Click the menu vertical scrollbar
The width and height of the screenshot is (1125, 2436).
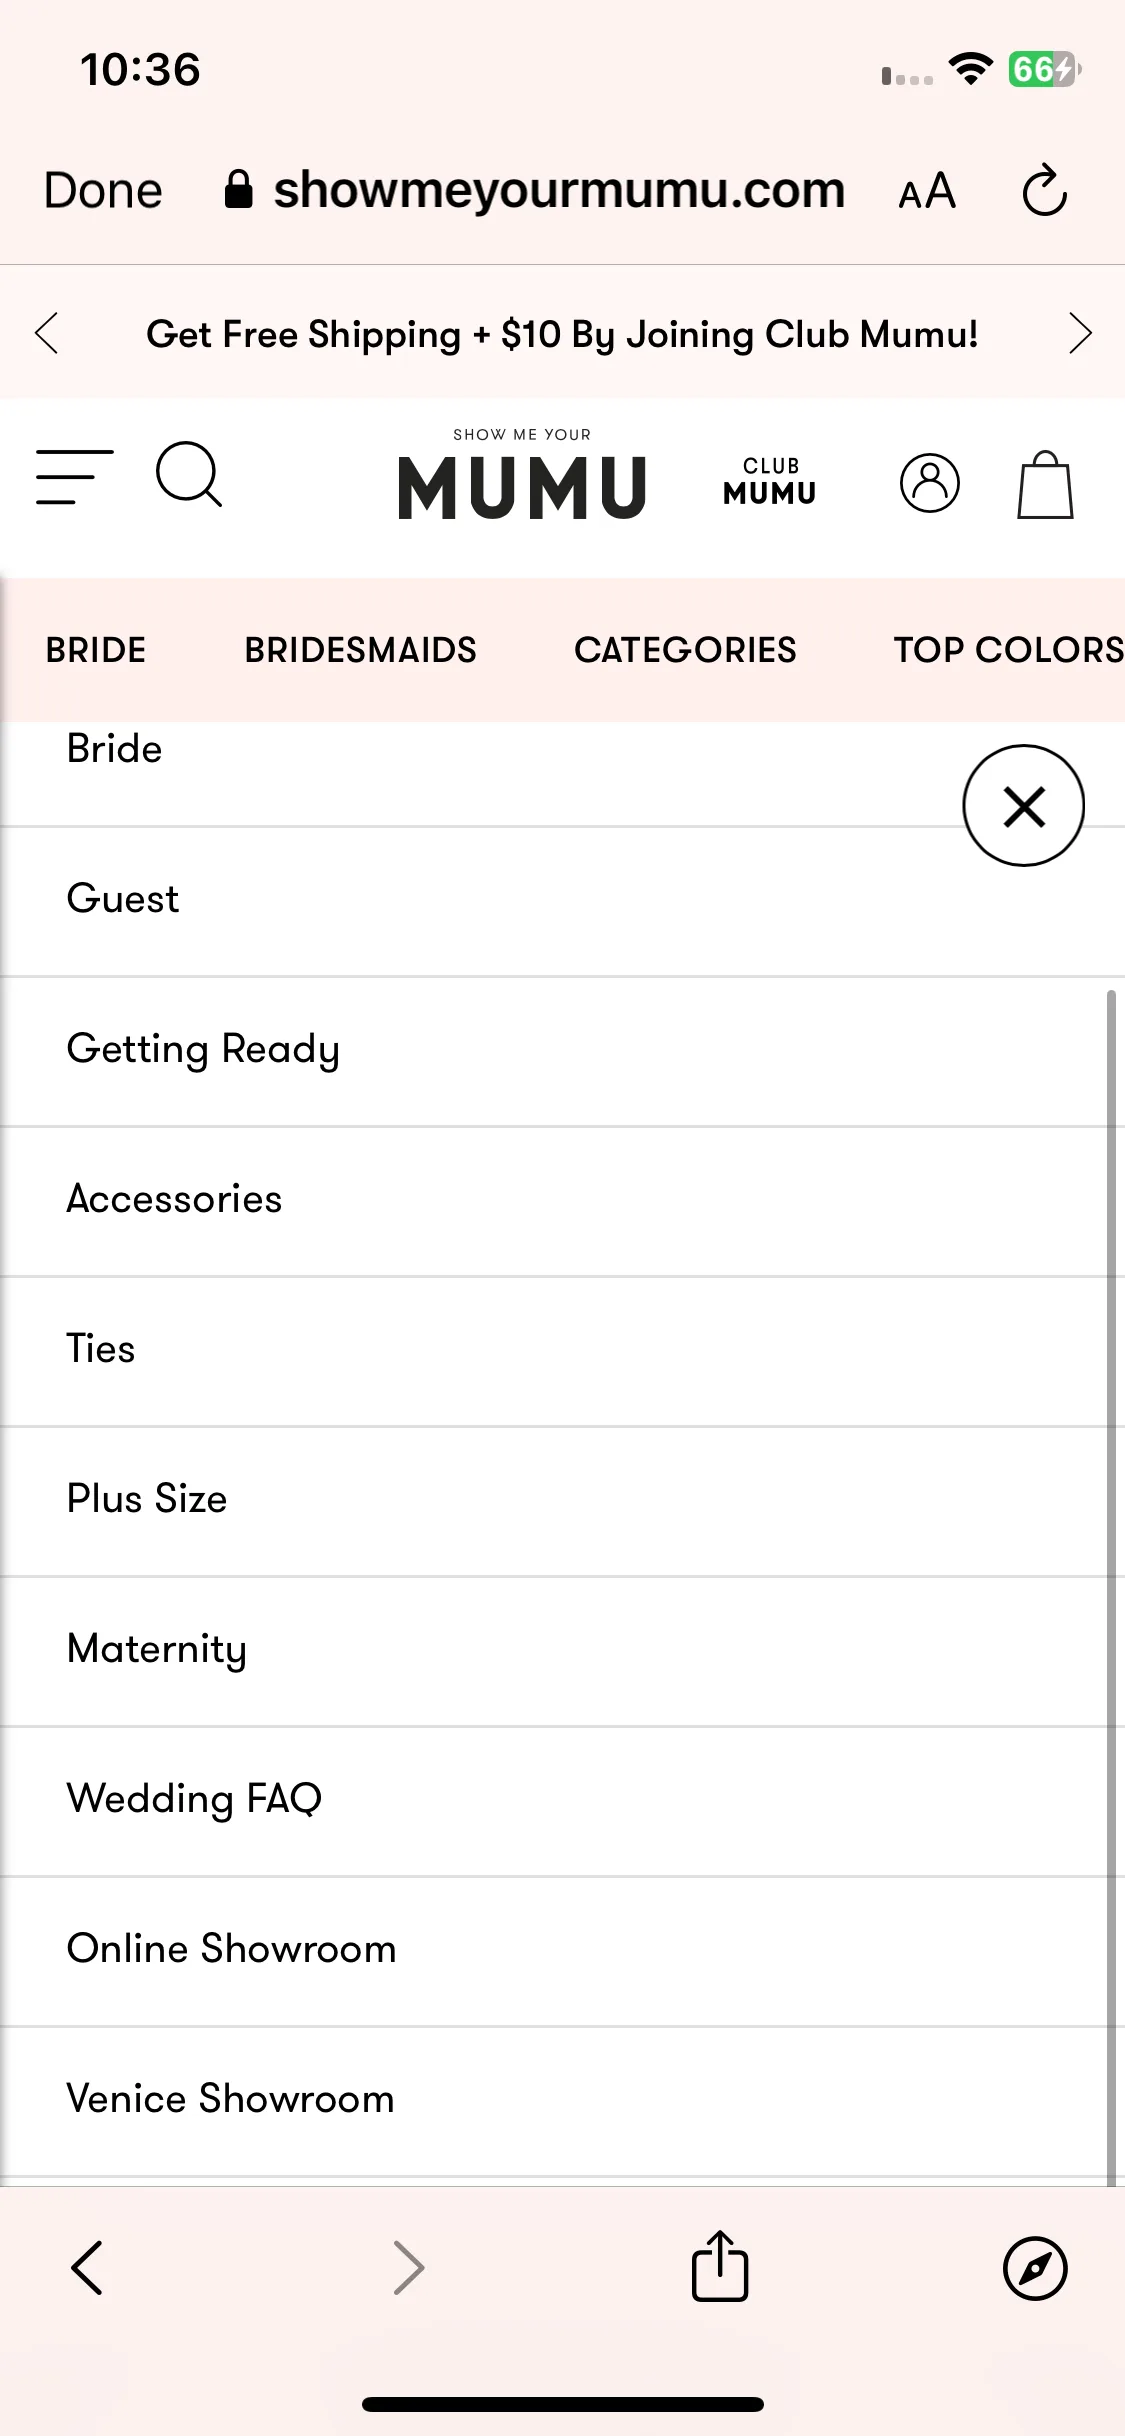click(1111, 1587)
